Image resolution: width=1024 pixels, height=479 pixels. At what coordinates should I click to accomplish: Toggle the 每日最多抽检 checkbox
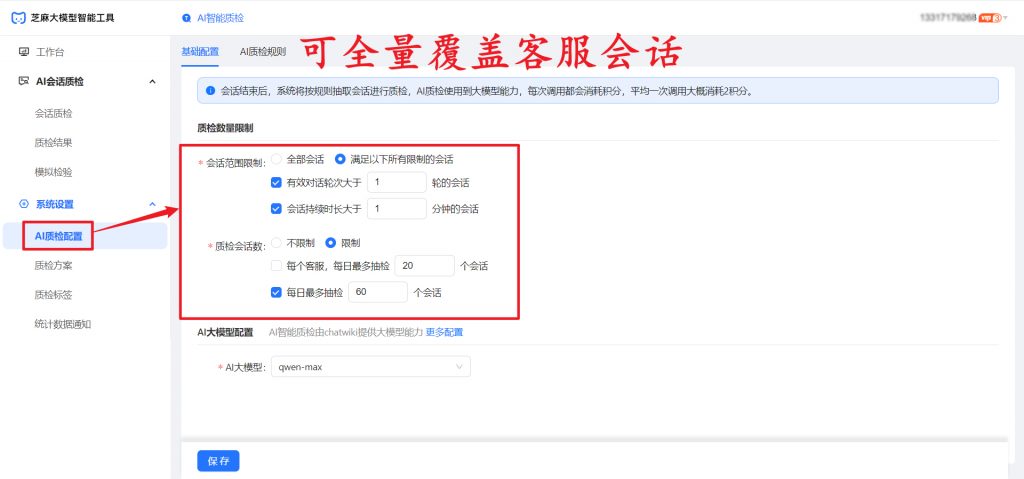point(277,293)
